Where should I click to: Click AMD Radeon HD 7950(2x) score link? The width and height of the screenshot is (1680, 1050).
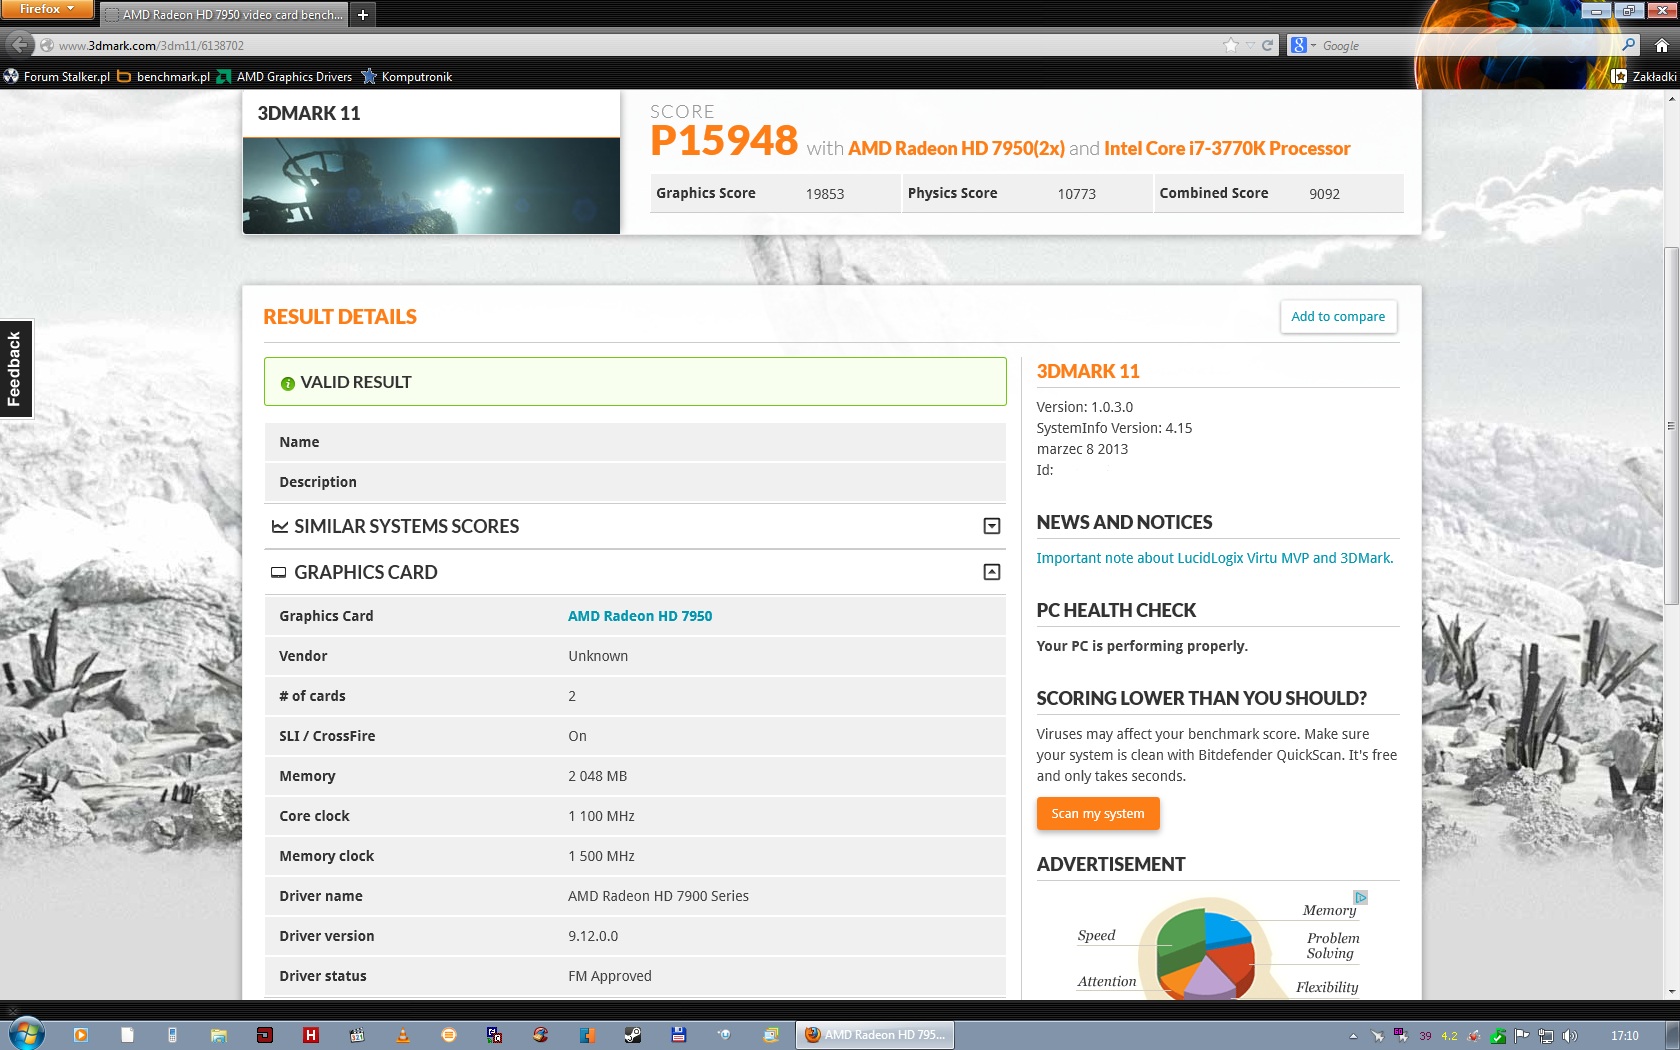click(x=956, y=148)
